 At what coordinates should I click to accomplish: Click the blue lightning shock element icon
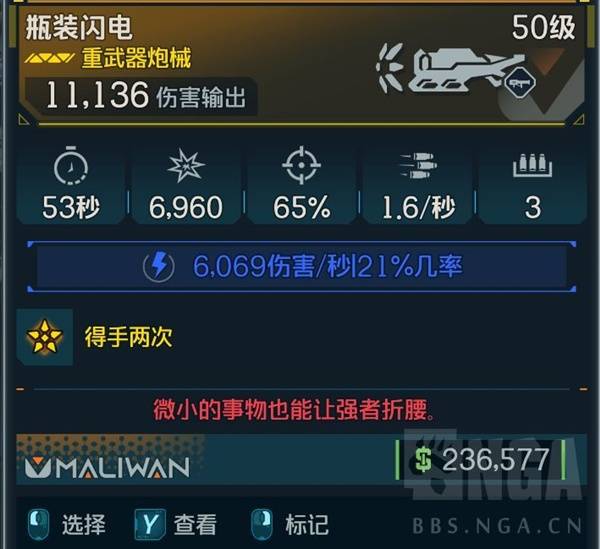click(159, 266)
